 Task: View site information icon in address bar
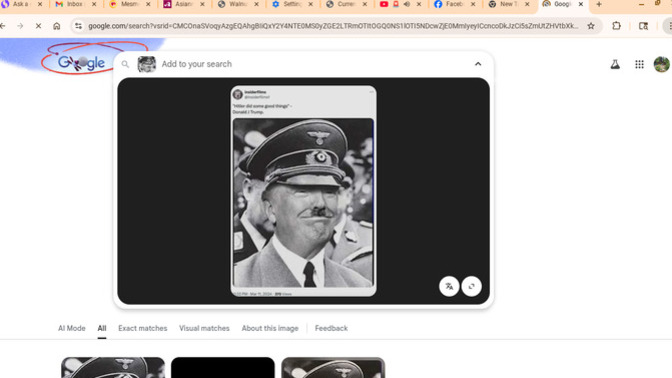(78, 26)
